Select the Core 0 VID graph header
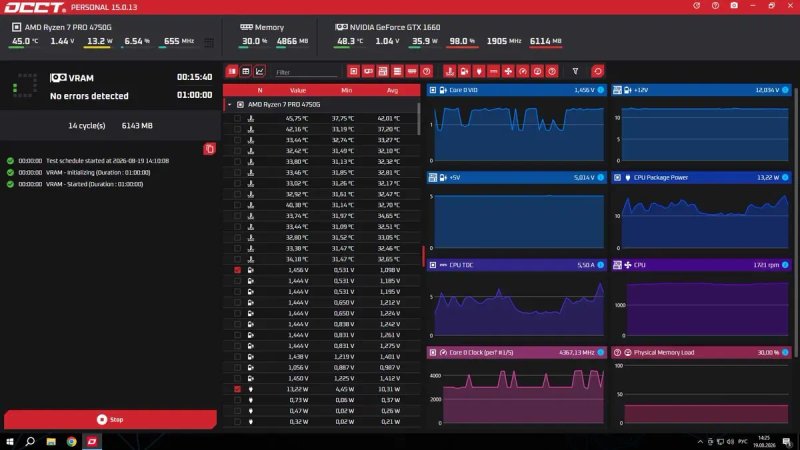 (516, 90)
